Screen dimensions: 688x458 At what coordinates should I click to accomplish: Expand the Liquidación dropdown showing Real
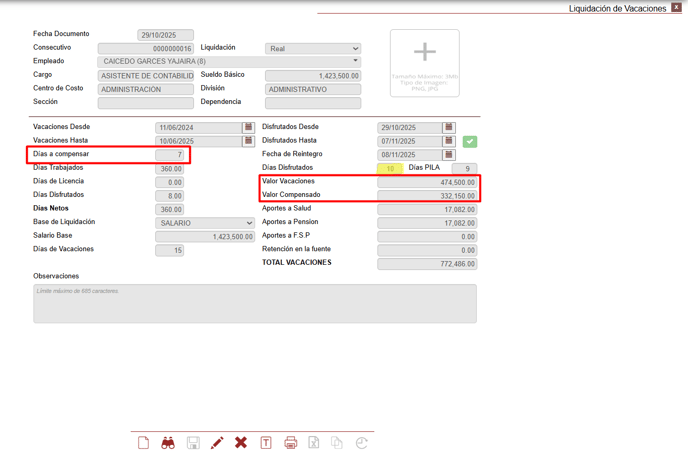pyautogui.click(x=313, y=48)
